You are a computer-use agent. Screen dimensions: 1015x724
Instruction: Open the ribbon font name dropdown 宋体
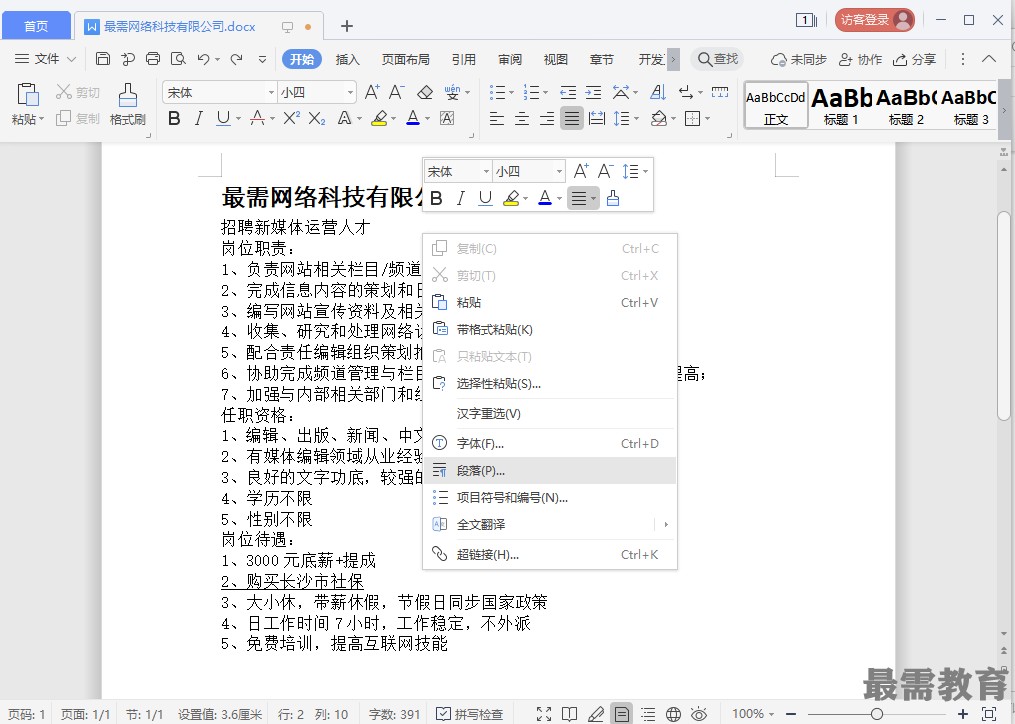271,93
